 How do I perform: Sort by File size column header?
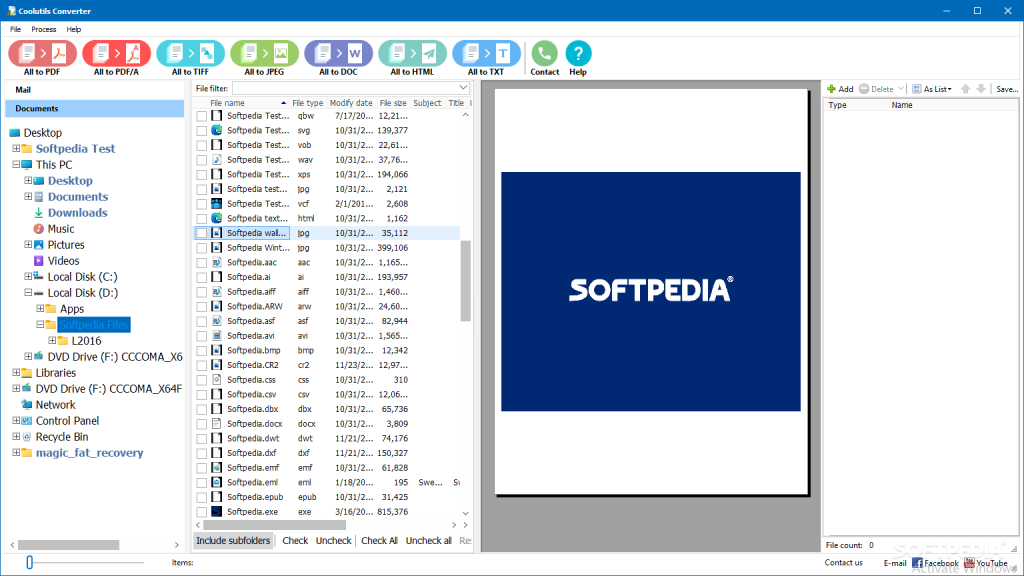tap(392, 103)
